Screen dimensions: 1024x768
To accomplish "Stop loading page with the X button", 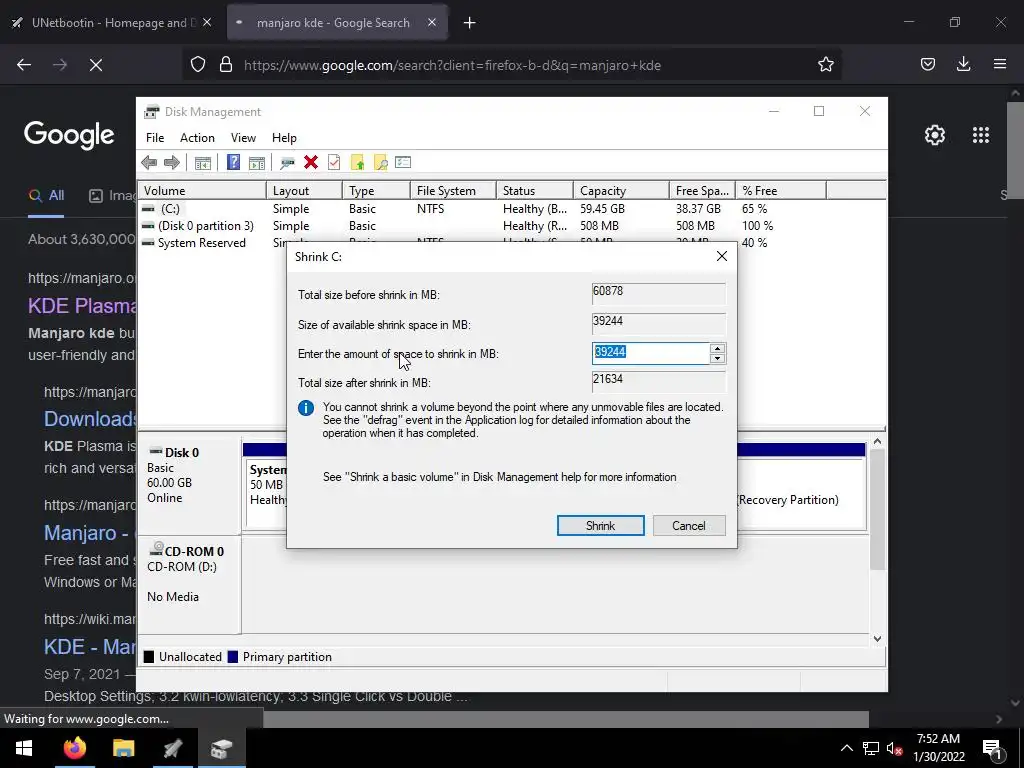I will coord(95,65).
